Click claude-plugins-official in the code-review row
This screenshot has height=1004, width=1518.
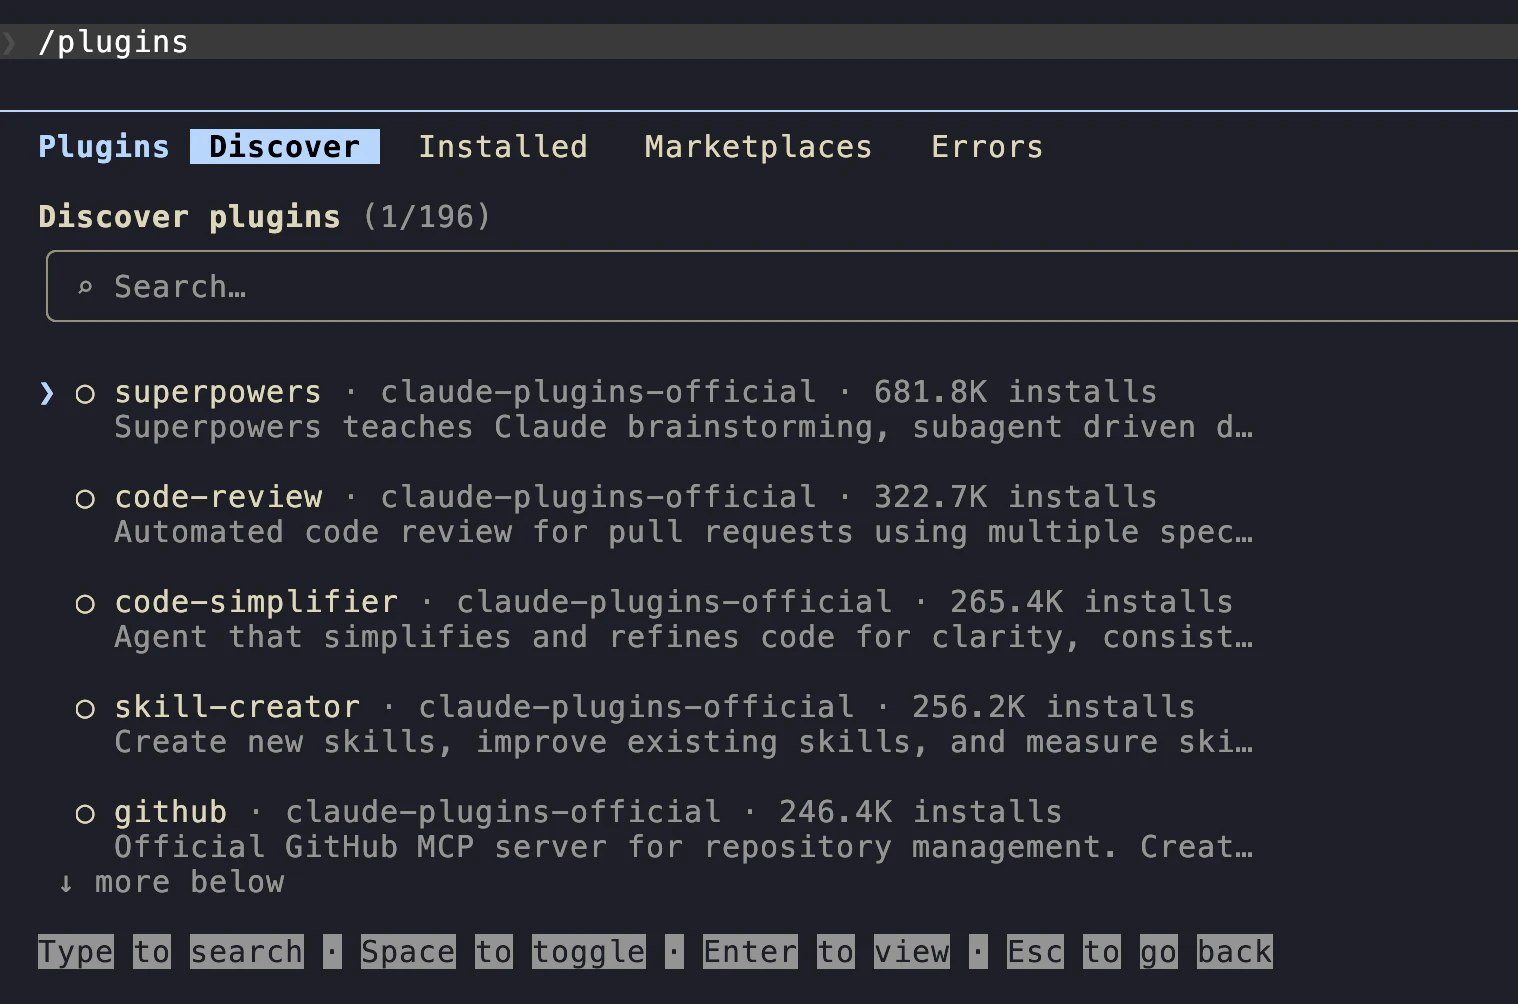tap(598, 497)
